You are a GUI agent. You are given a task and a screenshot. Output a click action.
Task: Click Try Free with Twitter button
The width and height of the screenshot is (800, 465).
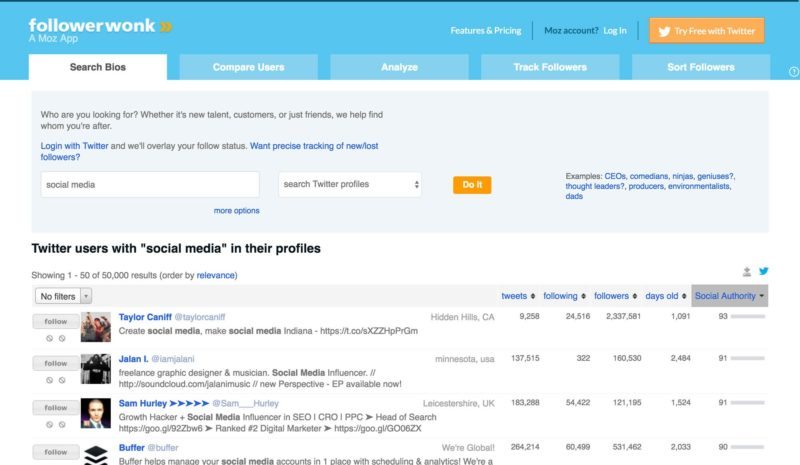coord(707,31)
